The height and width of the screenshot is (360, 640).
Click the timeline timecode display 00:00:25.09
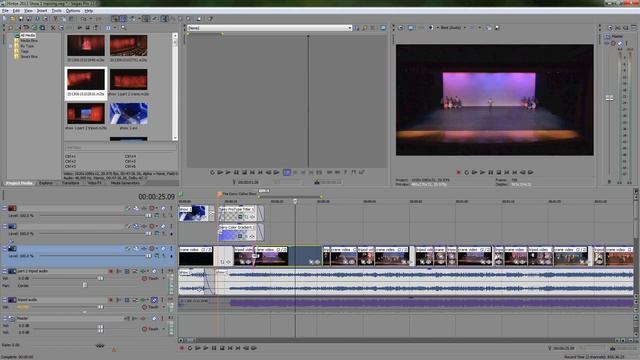point(156,197)
